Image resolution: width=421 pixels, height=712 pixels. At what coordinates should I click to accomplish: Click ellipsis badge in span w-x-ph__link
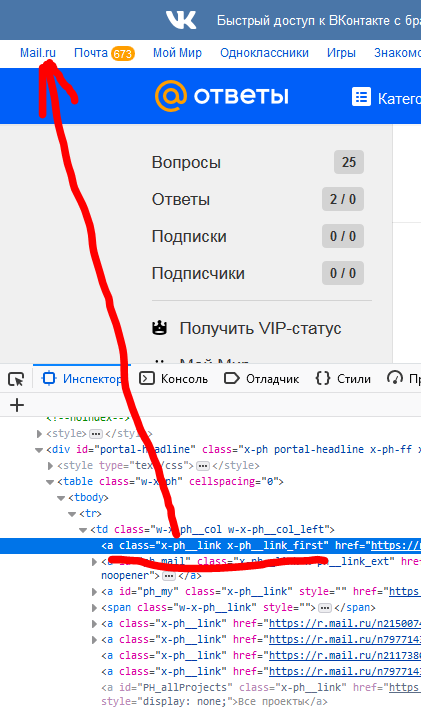pos(325,608)
